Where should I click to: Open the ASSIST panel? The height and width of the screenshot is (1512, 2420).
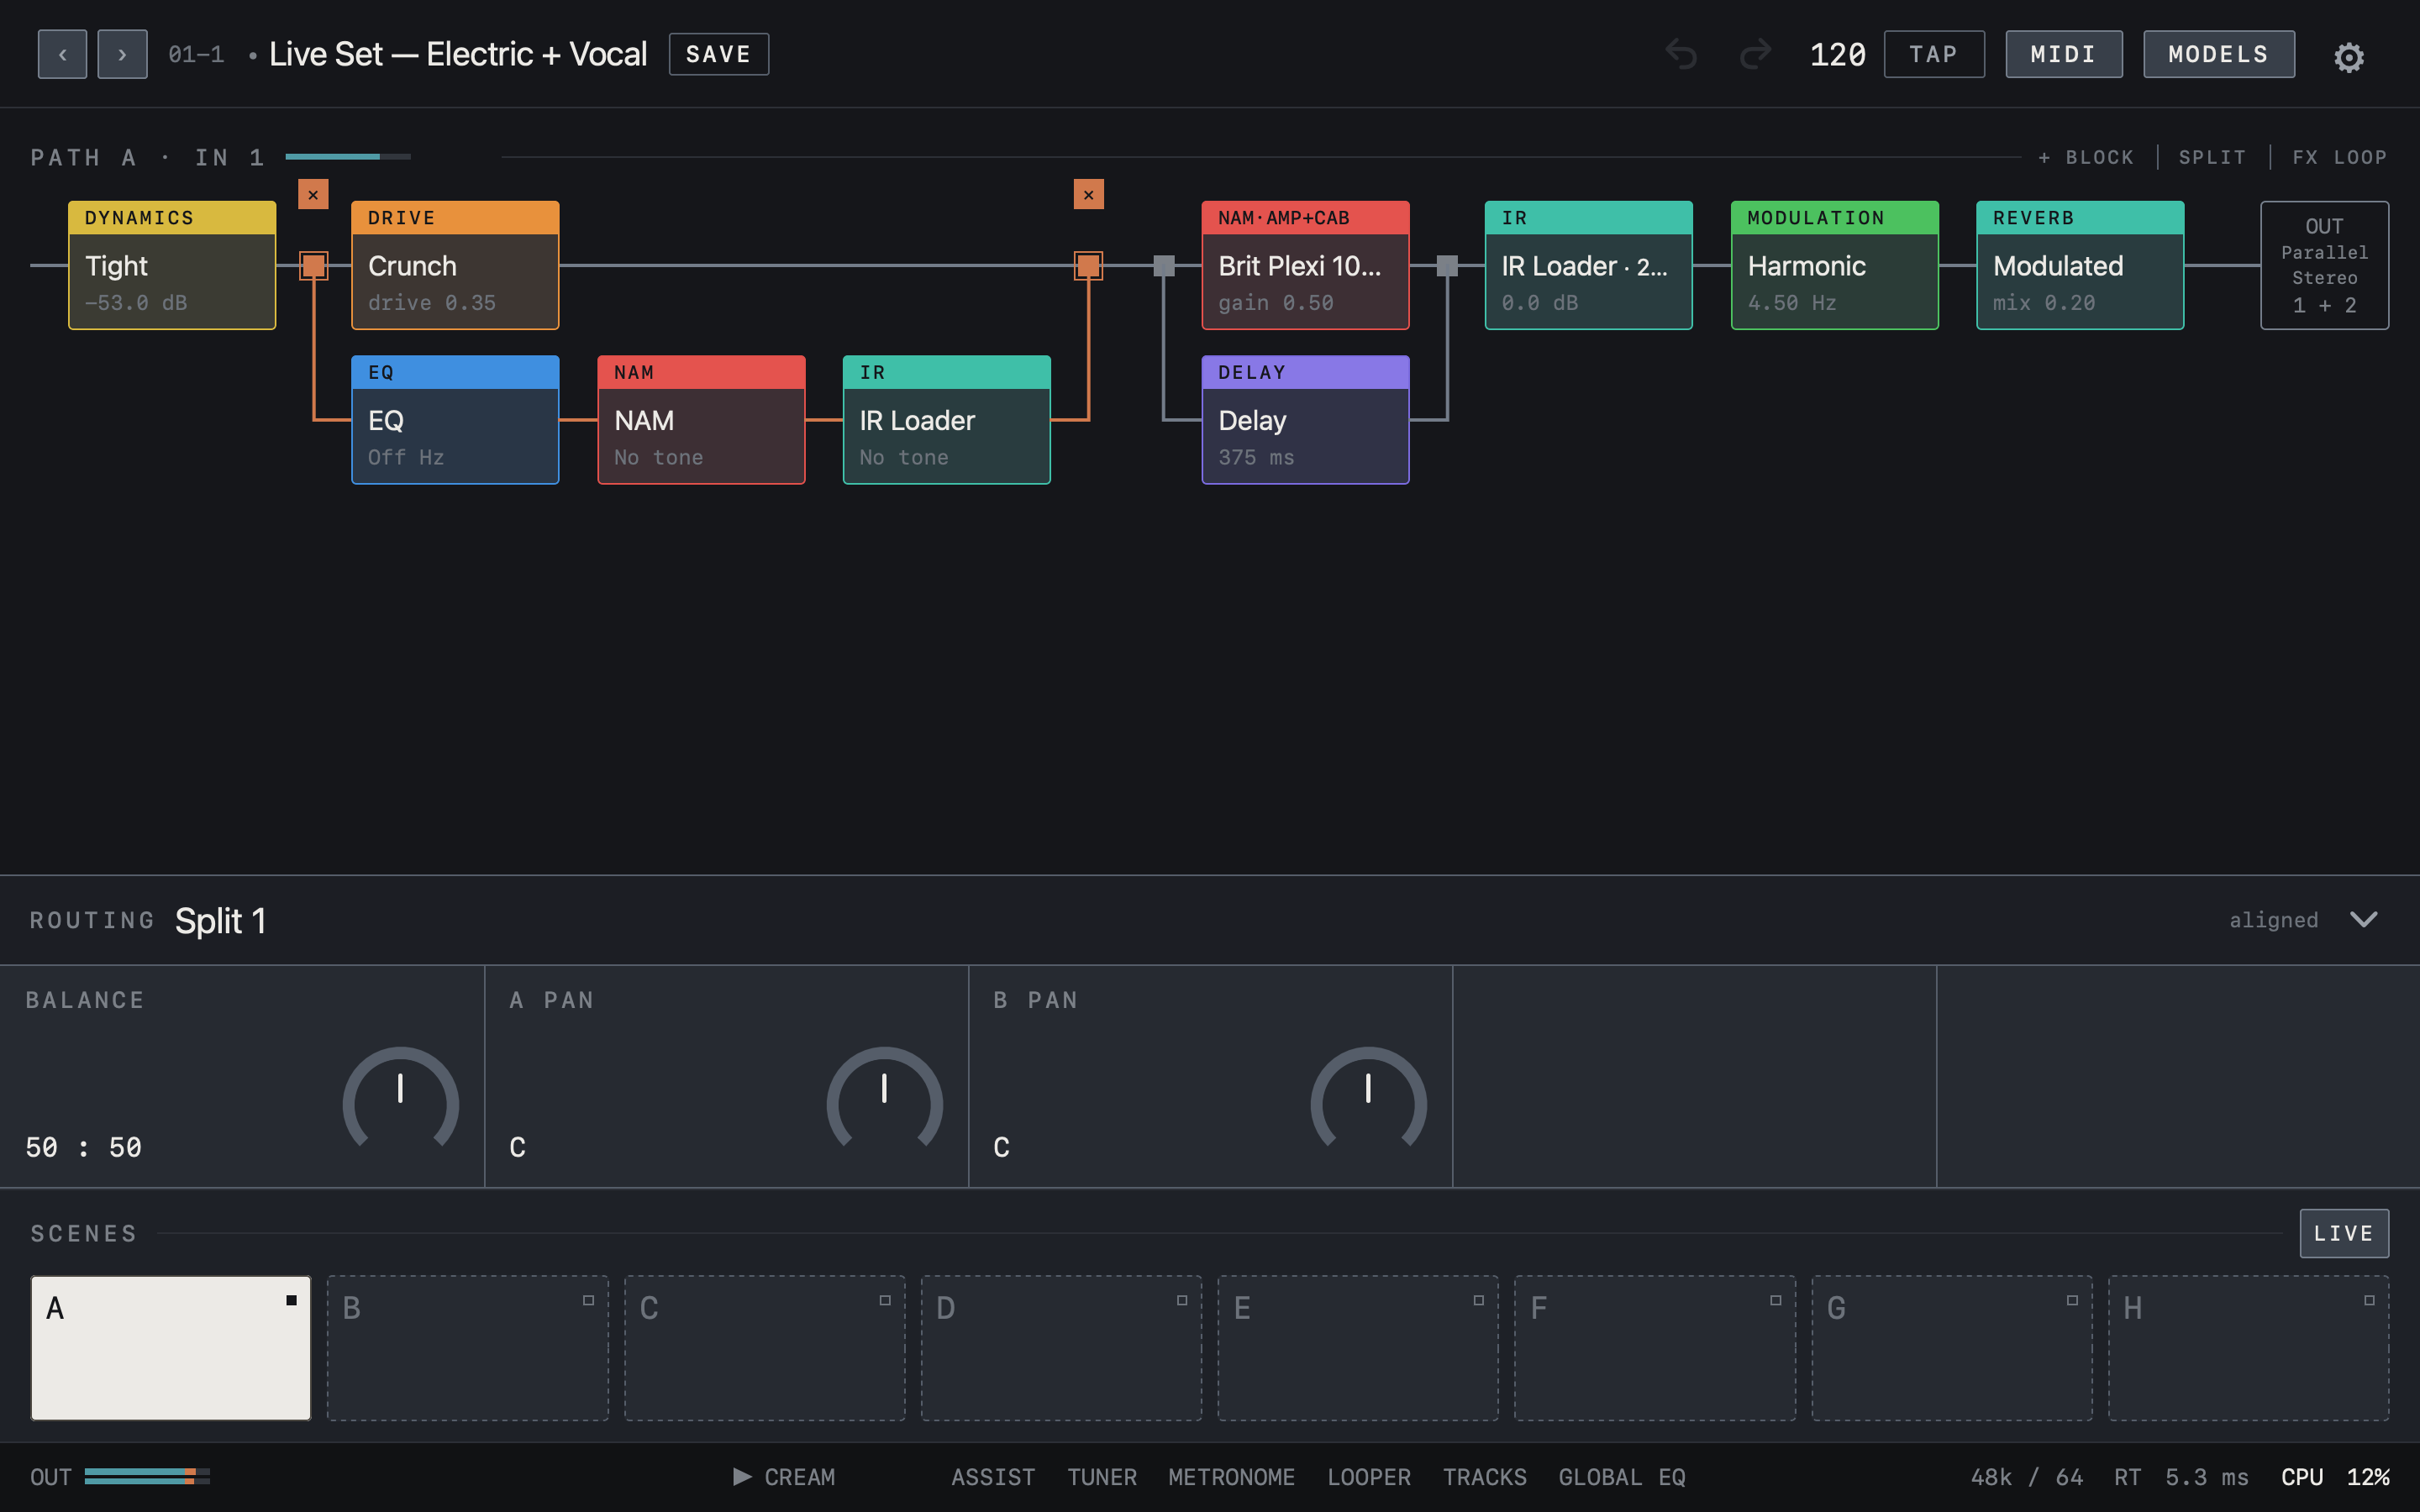coord(992,1476)
